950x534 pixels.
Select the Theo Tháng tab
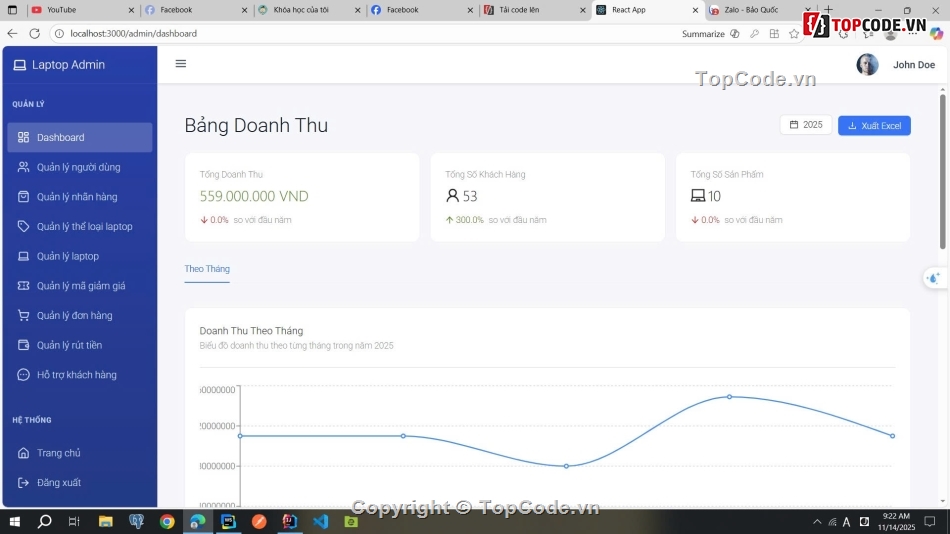pyautogui.click(x=207, y=269)
